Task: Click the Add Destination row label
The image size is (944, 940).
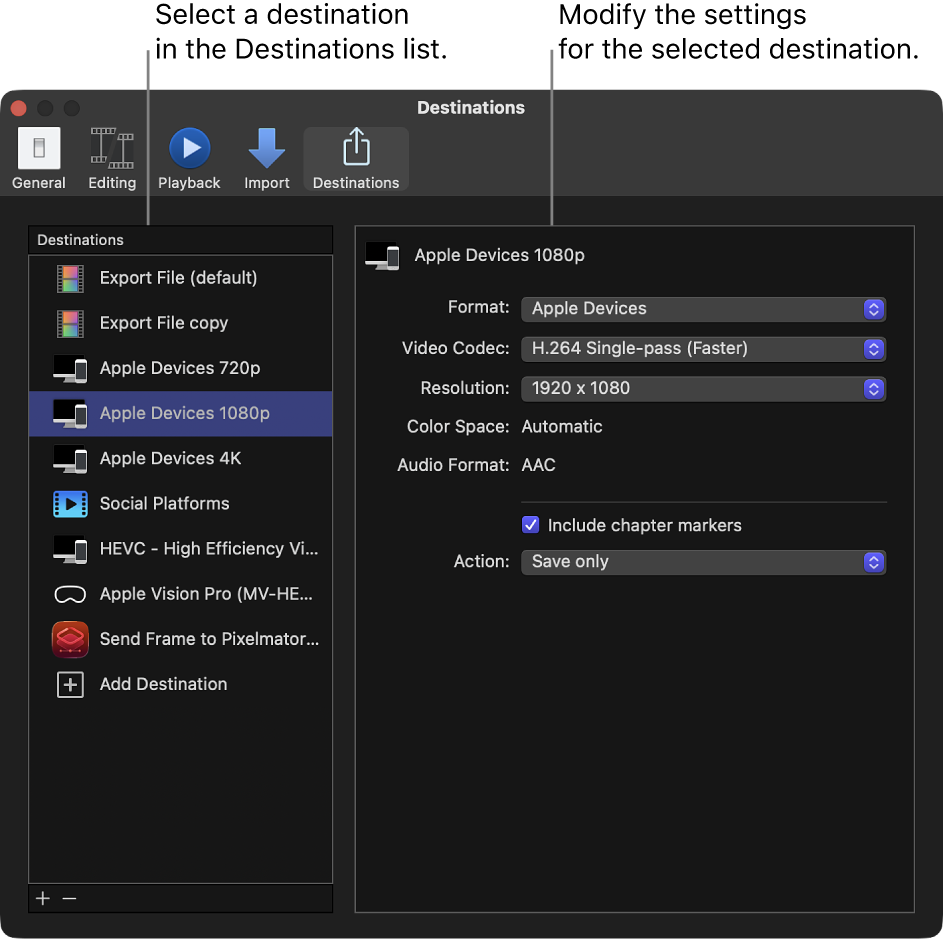Action: 164,685
